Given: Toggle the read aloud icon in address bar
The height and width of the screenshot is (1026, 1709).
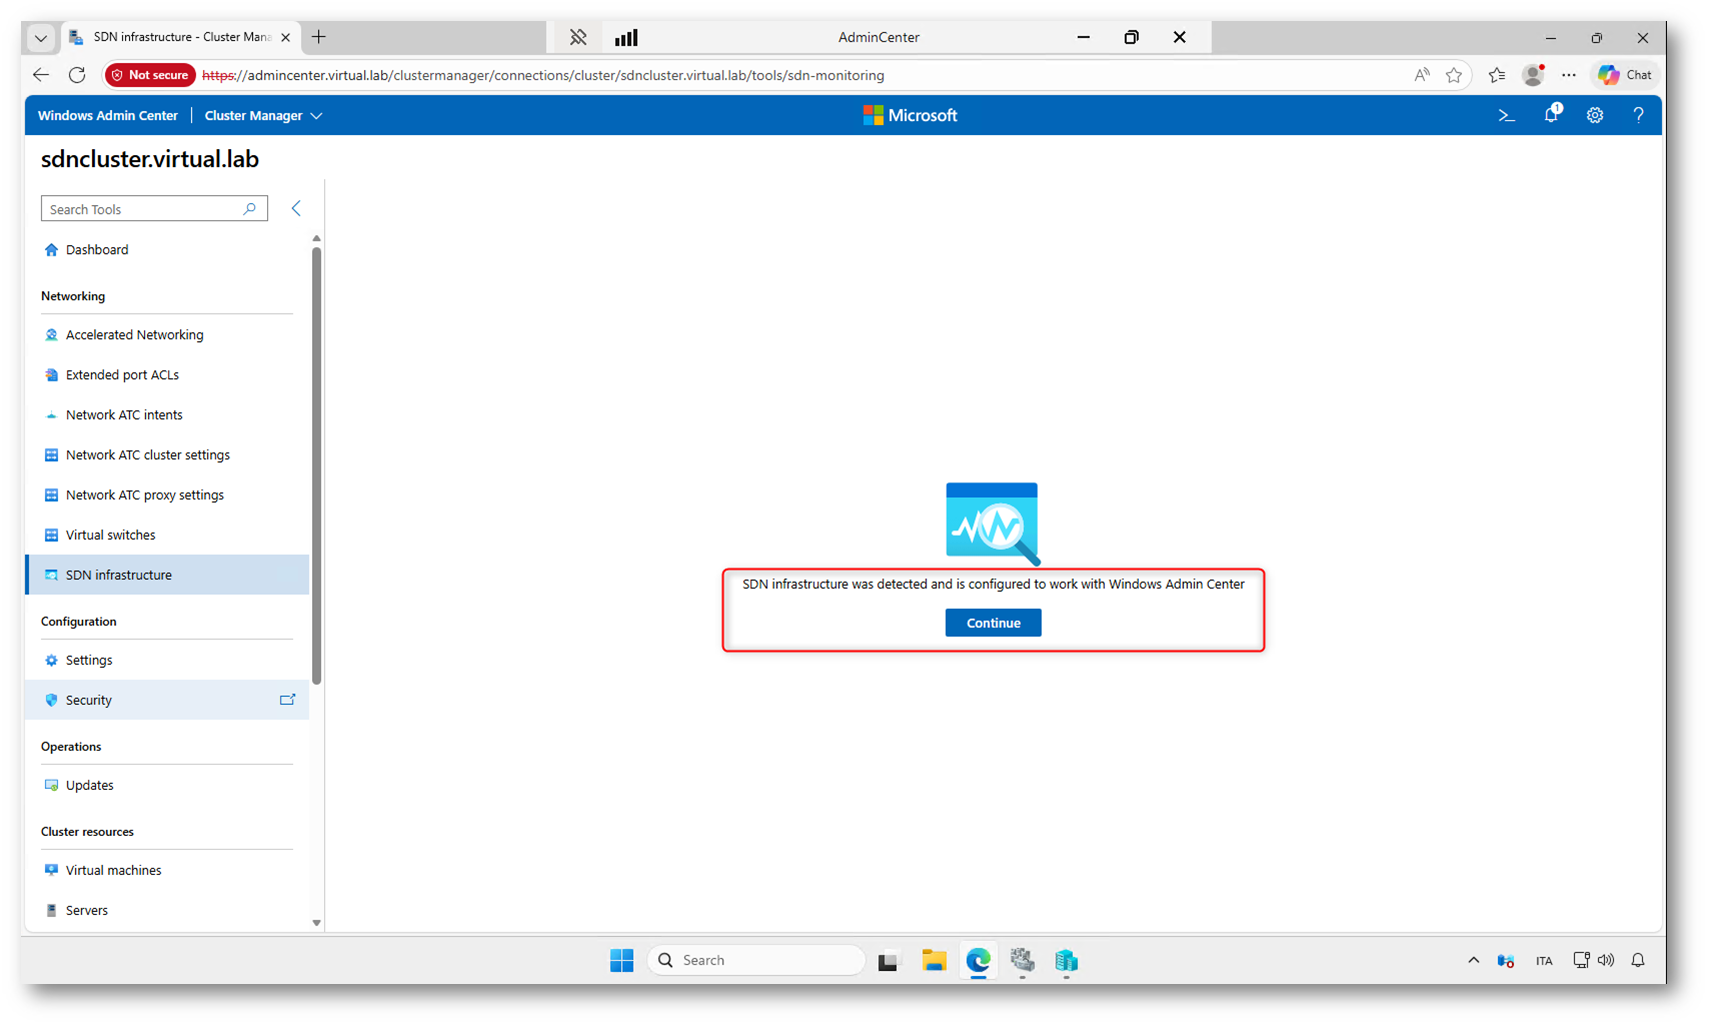Looking at the screenshot, I should [1421, 75].
